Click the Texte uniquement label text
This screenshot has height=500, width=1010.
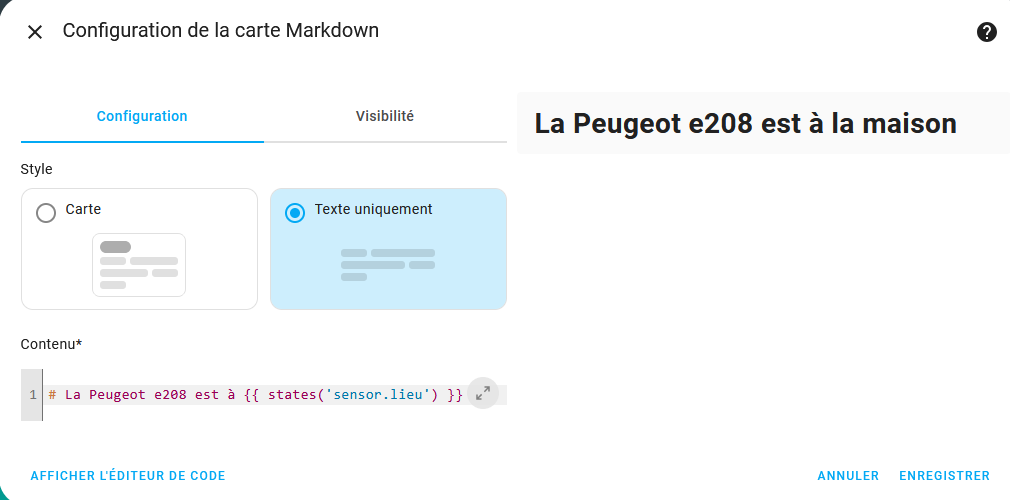[374, 209]
